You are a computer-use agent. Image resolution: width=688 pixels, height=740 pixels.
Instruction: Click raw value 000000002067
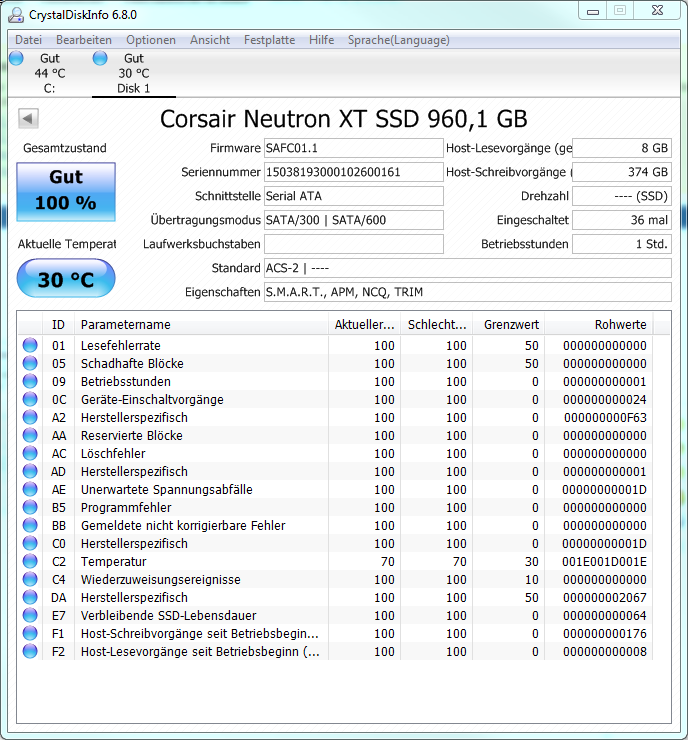tap(604, 597)
